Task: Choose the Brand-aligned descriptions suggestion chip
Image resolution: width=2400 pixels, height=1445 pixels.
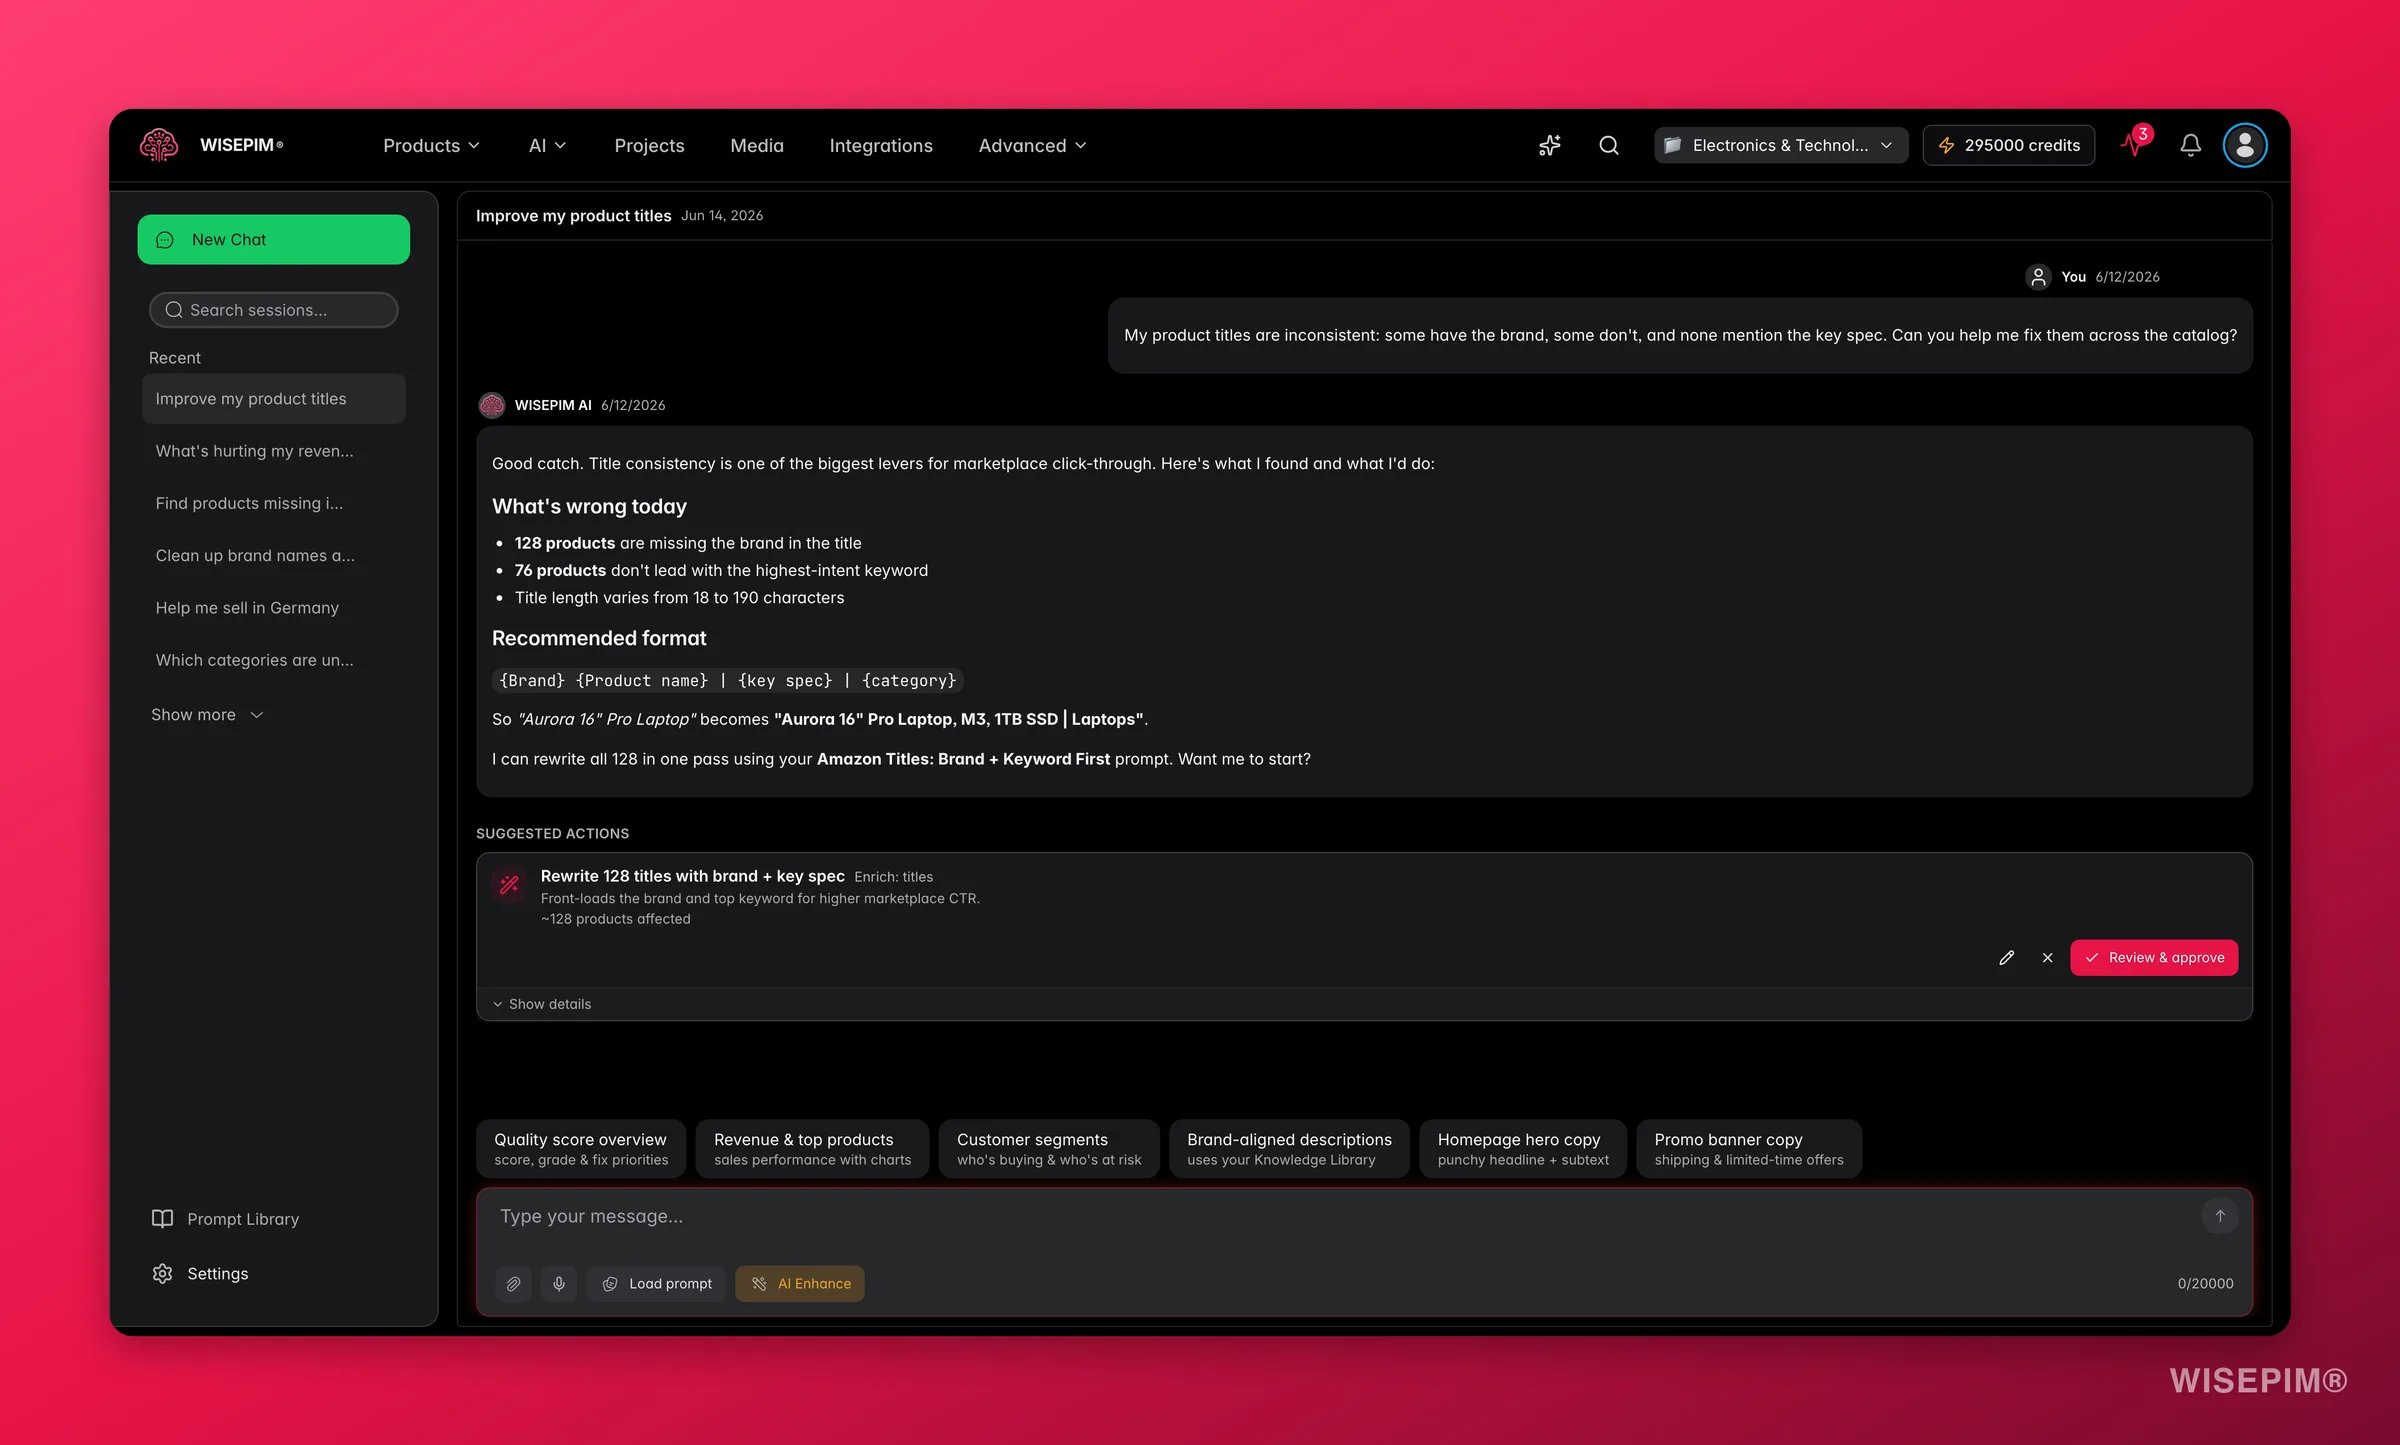Action: [1289, 1148]
